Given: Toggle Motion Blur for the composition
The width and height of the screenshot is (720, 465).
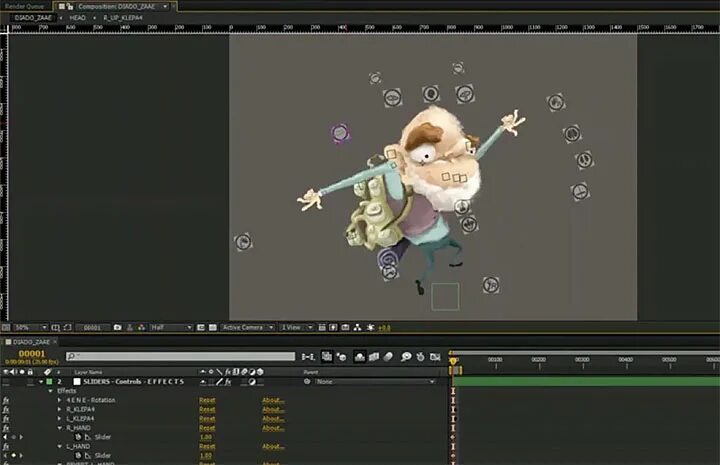Looking at the screenshot, I should click(x=388, y=357).
